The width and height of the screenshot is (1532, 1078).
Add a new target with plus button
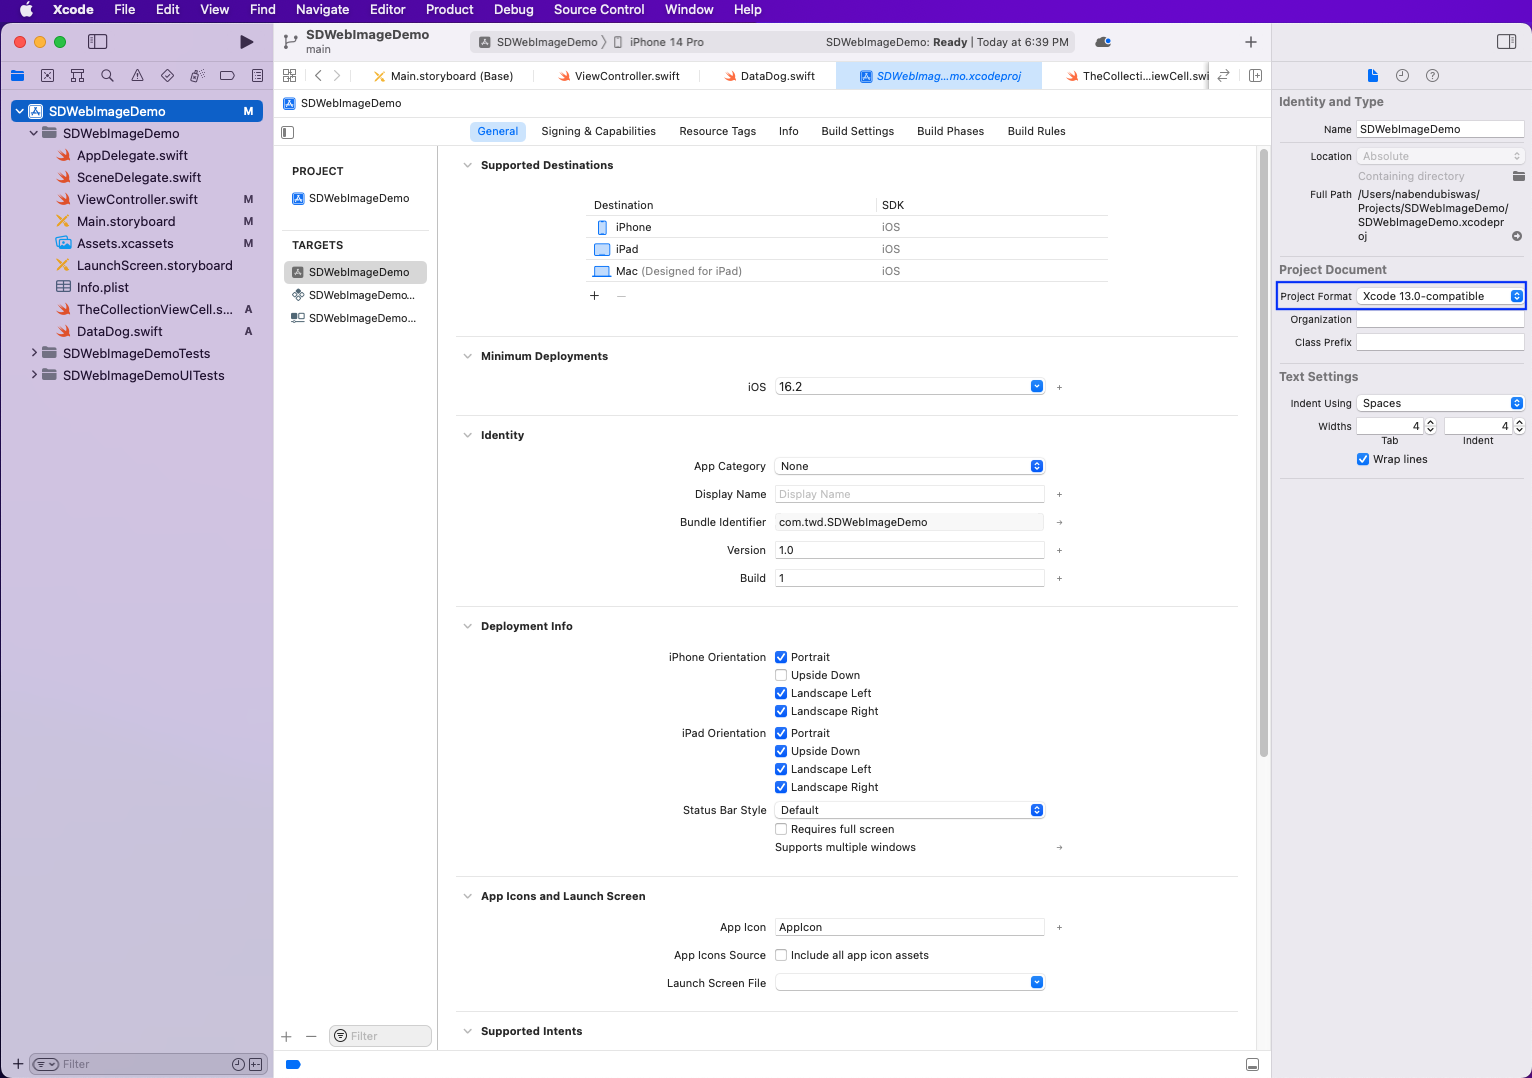(x=286, y=1037)
